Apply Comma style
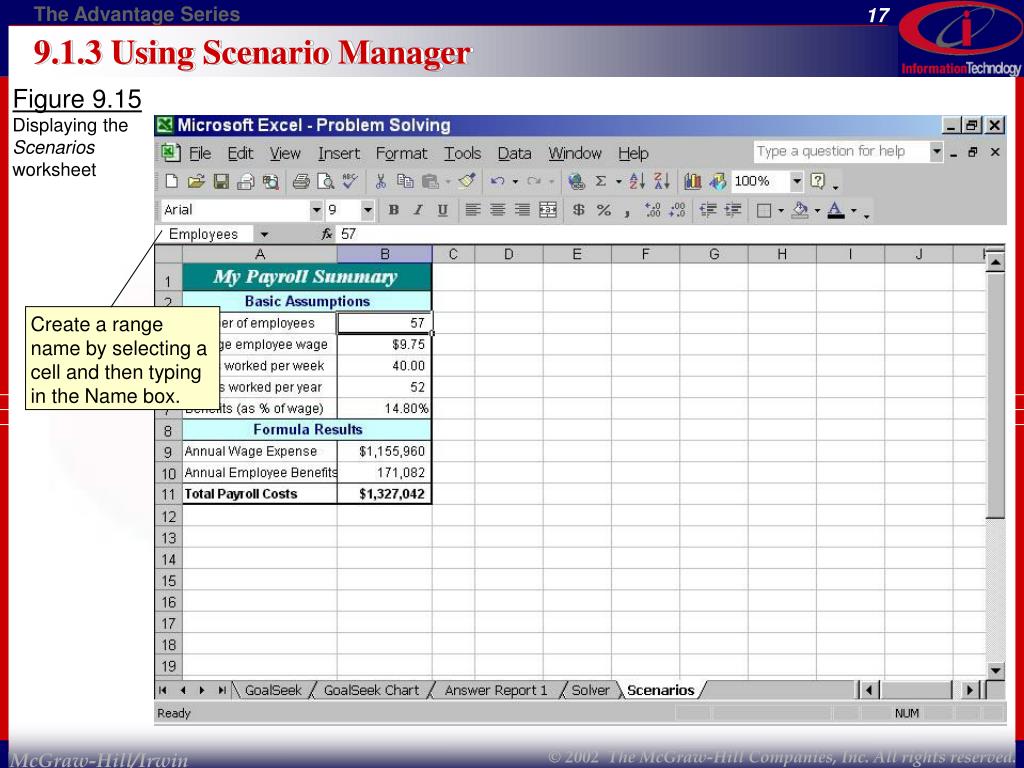The image size is (1024, 768). click(627, 212)
